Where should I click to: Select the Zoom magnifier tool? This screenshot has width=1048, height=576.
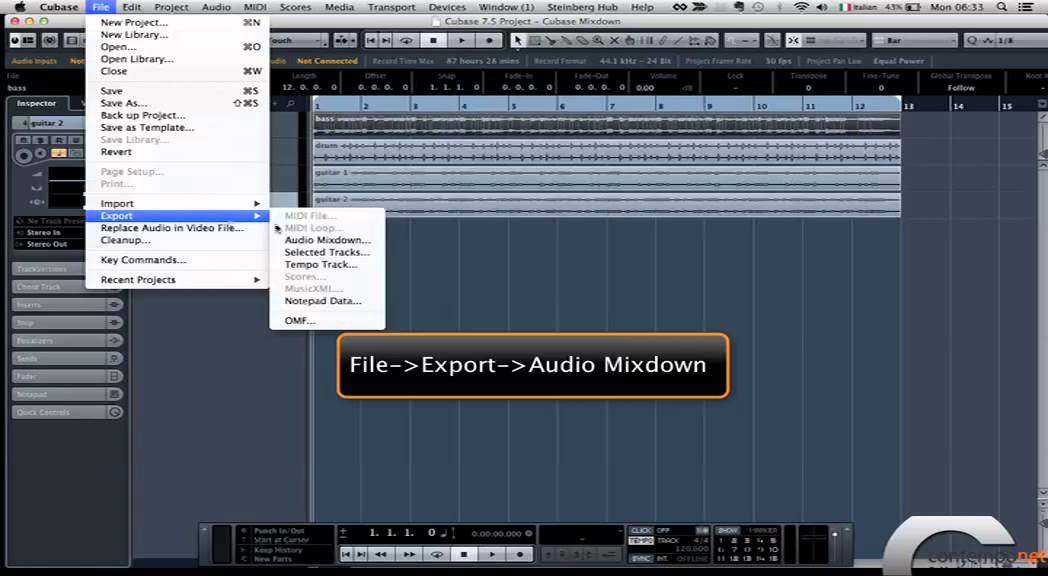point(598,41)
